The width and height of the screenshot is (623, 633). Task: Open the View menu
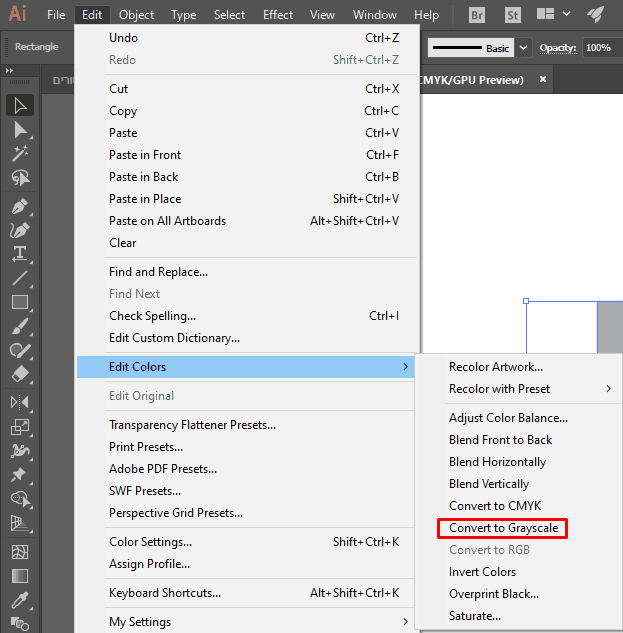pyautogui.click(x=322, y=15)
